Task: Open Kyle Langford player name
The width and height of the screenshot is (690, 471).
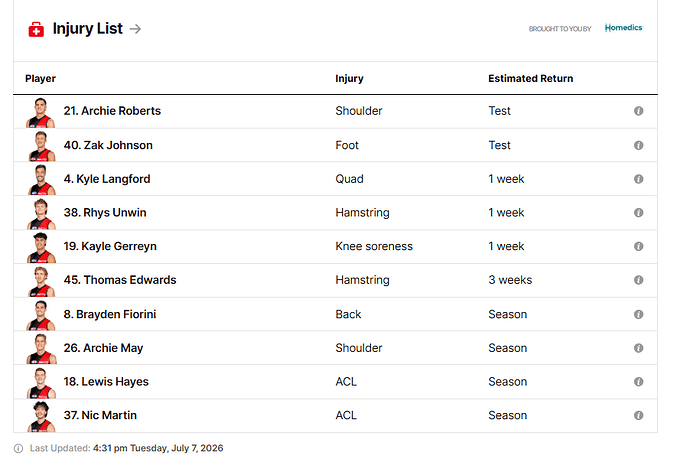Action: tap(107, 179)
